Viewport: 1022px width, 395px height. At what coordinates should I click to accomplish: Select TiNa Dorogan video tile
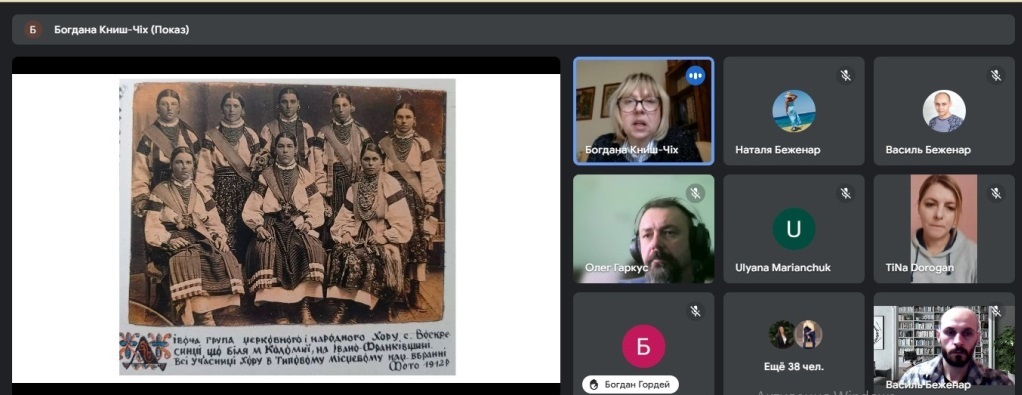[944, 229]
